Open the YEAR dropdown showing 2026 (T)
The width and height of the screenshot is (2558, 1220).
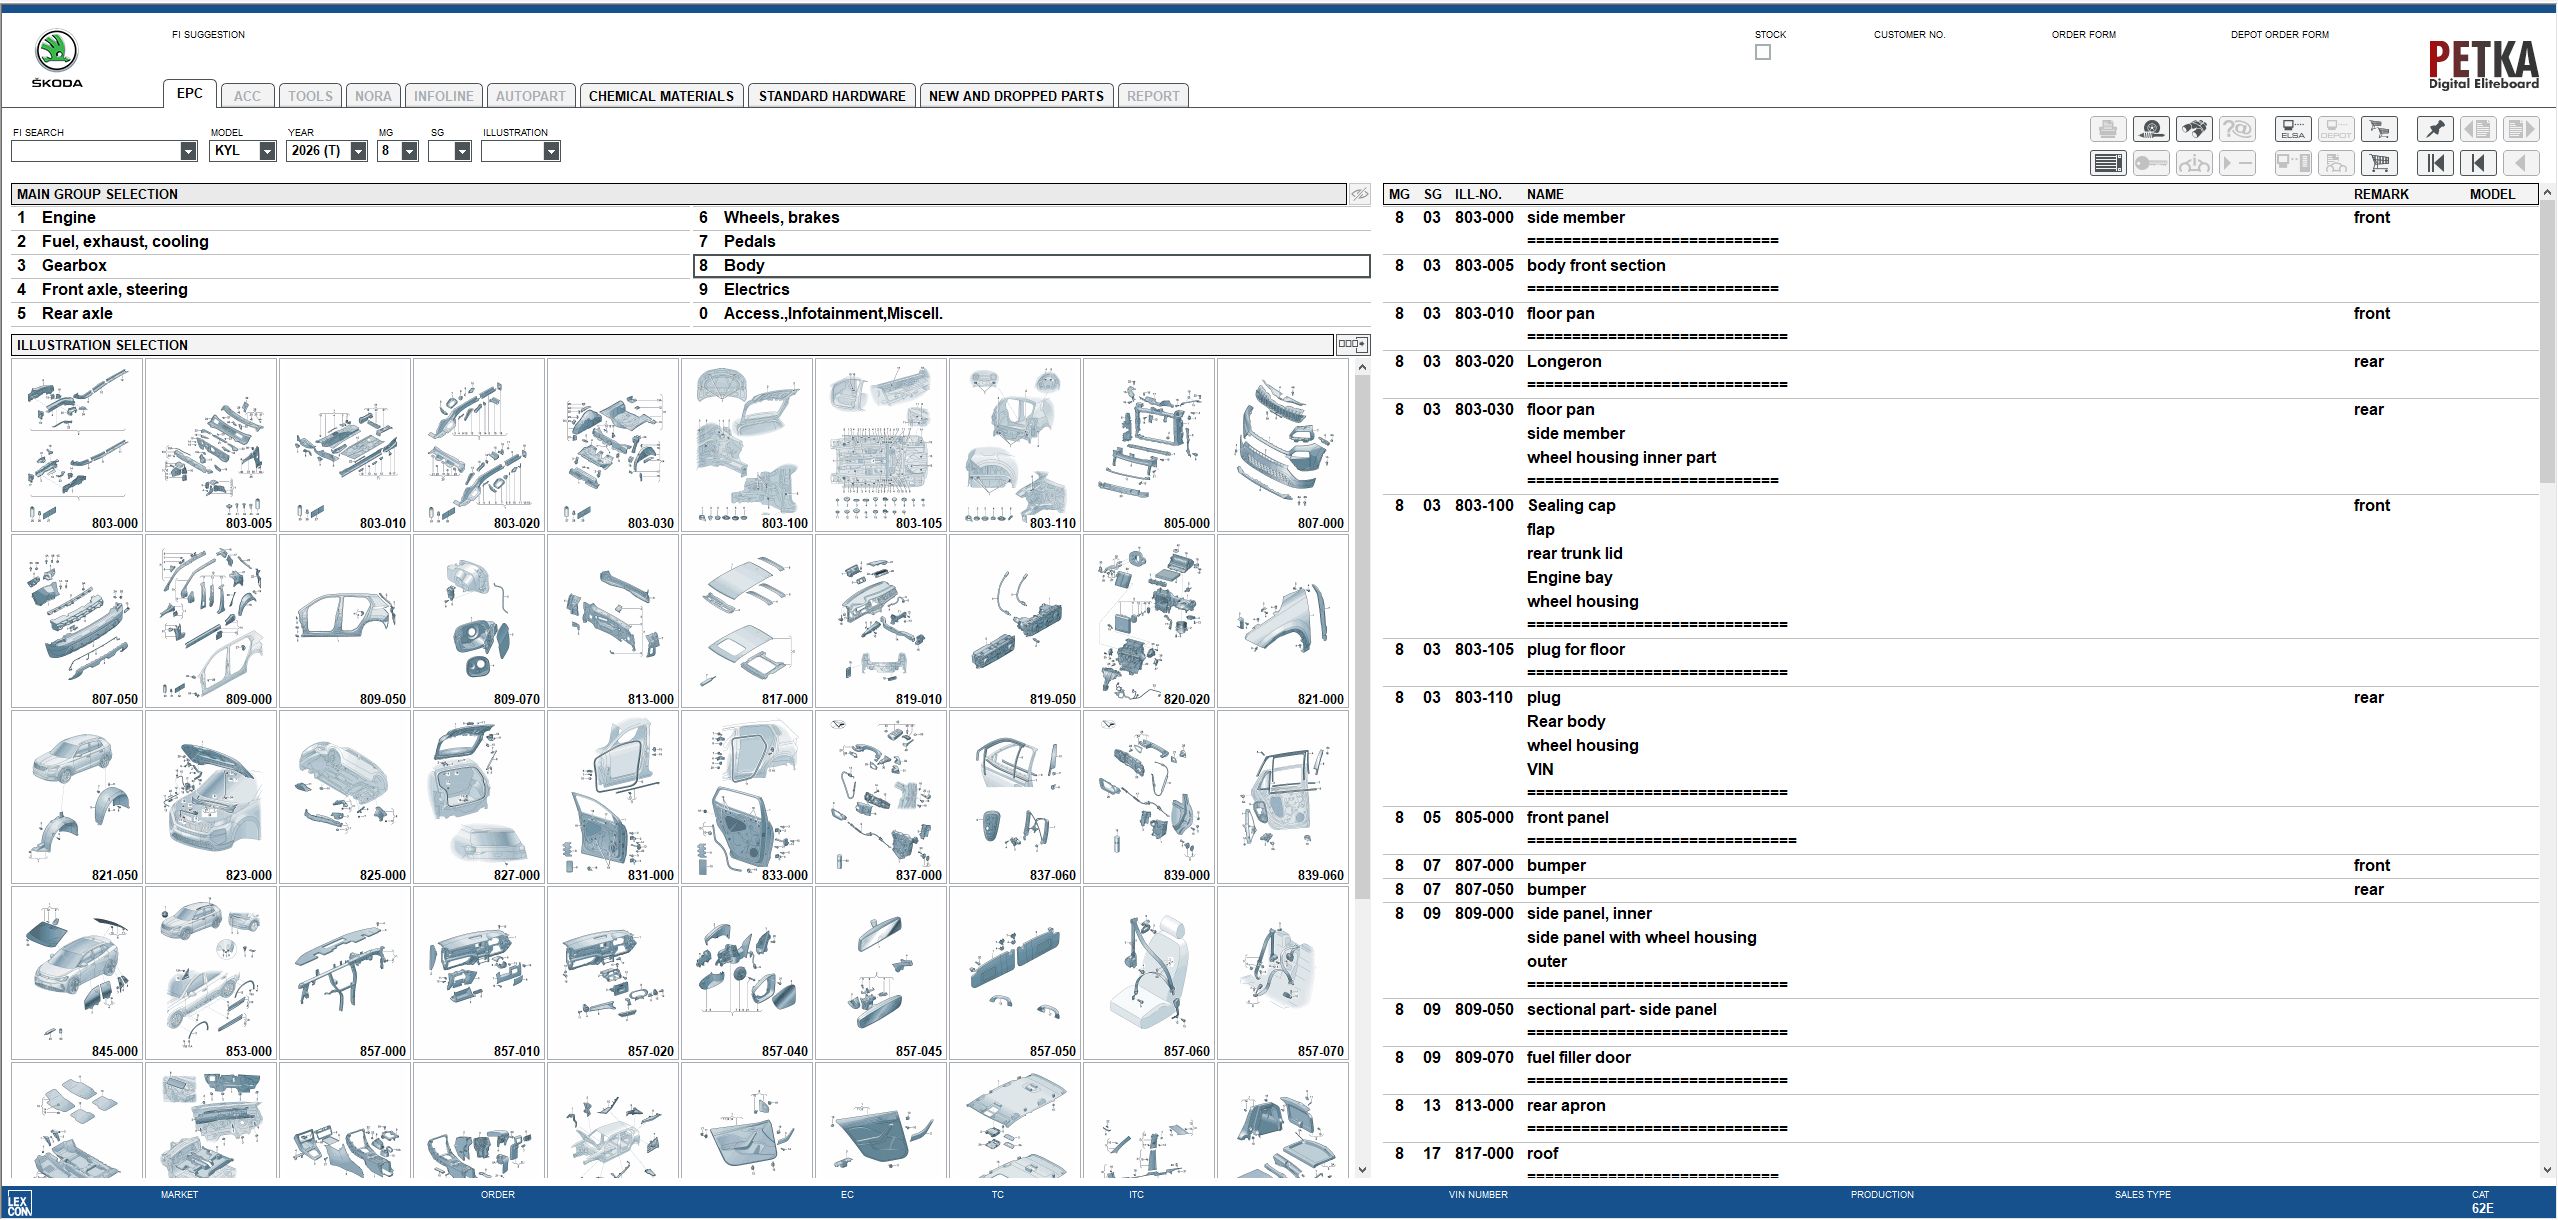358,151
